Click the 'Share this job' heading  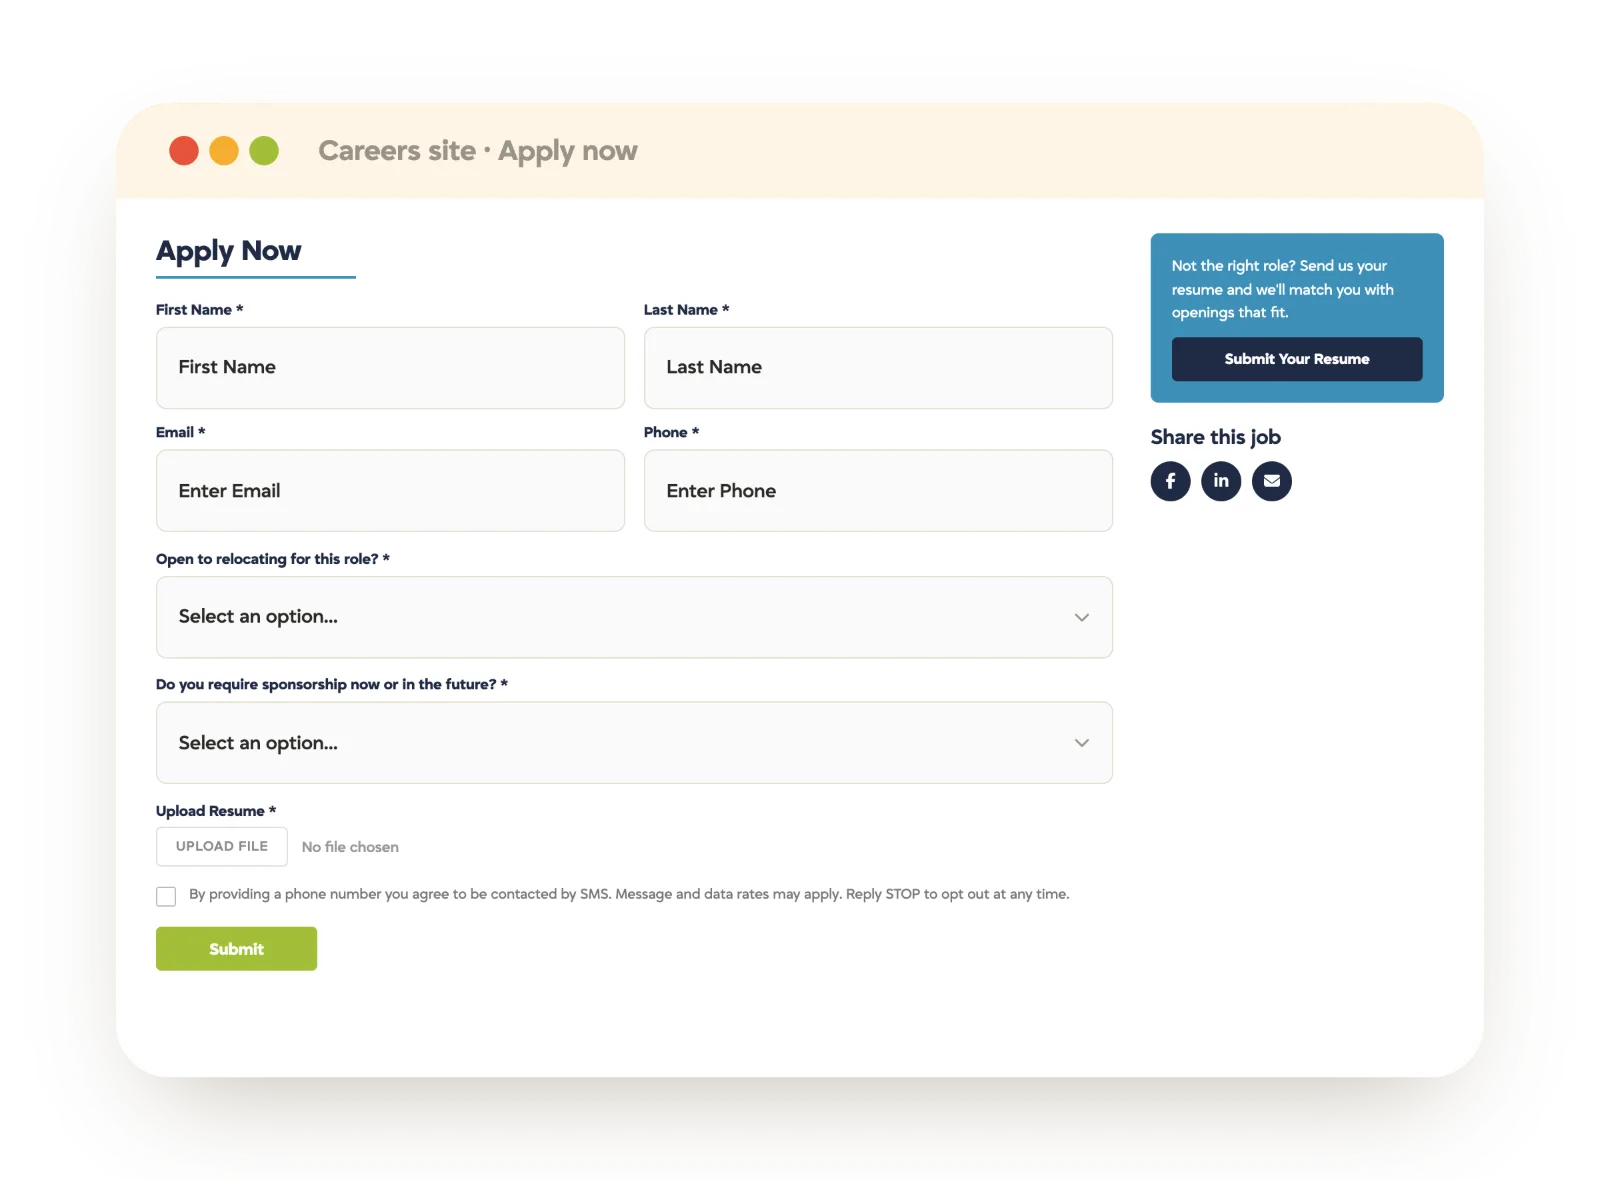click(x=1216, y=437)
